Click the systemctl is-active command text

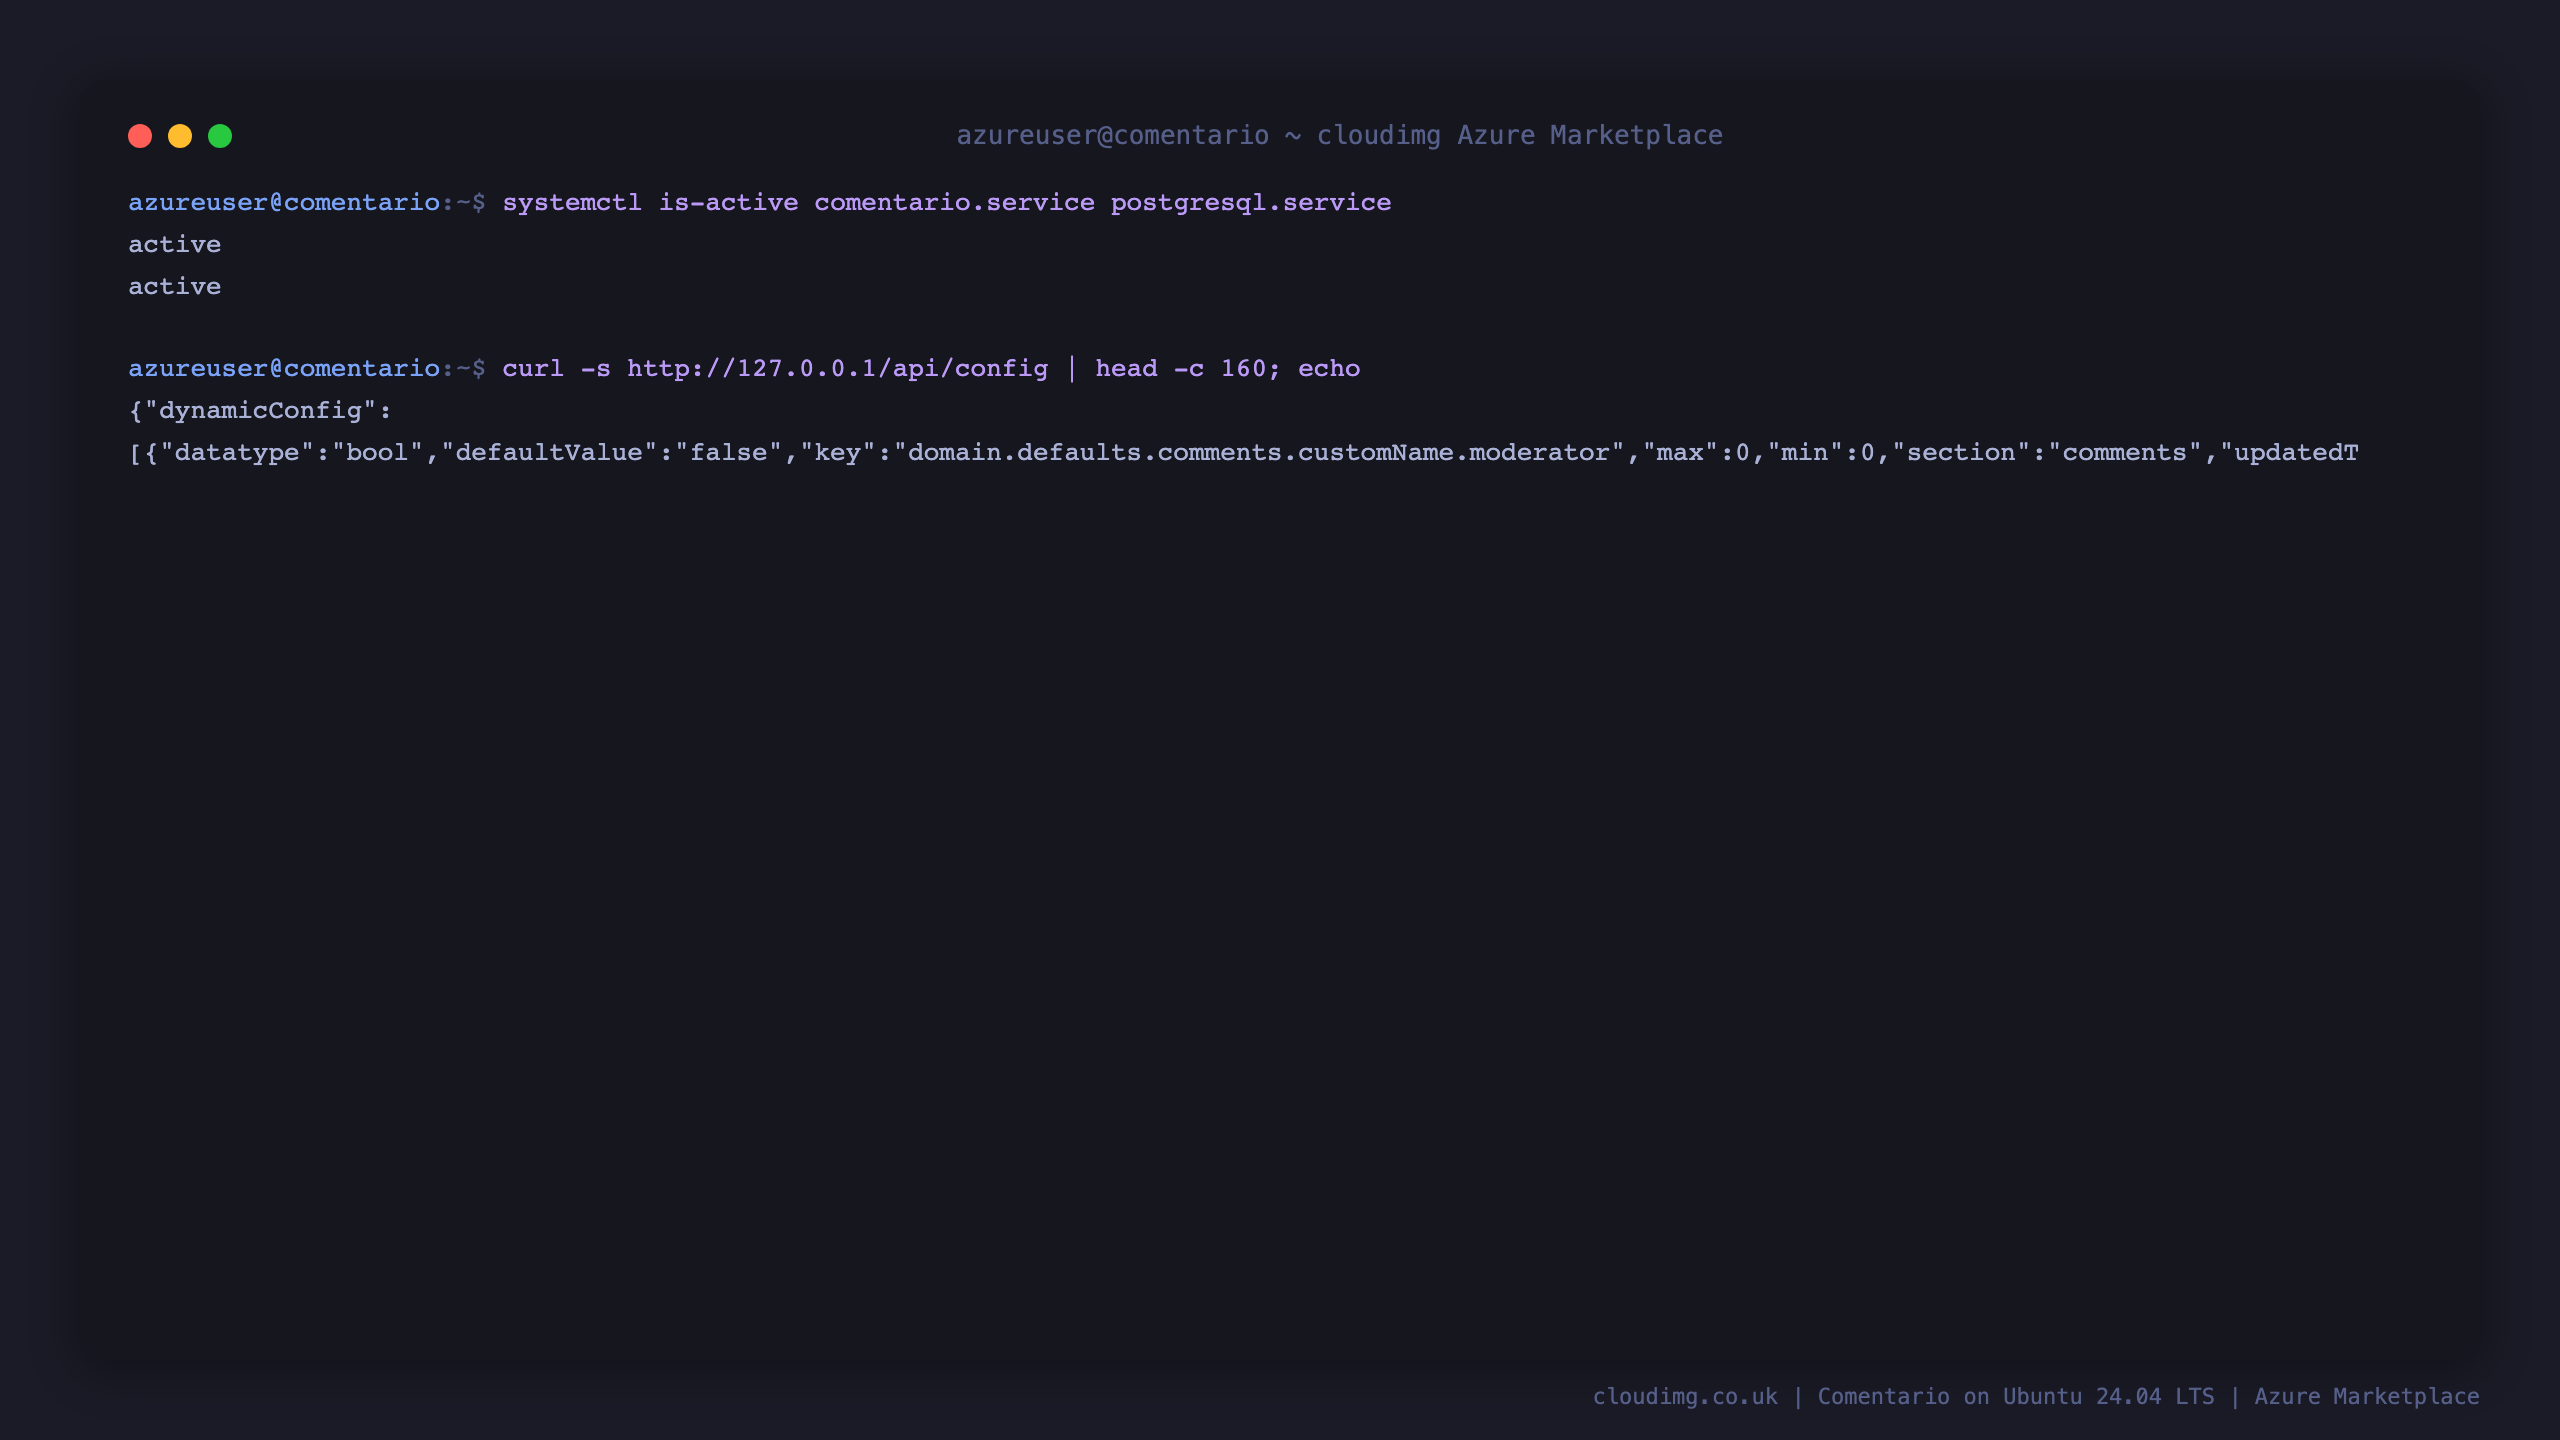coord(650,202)
